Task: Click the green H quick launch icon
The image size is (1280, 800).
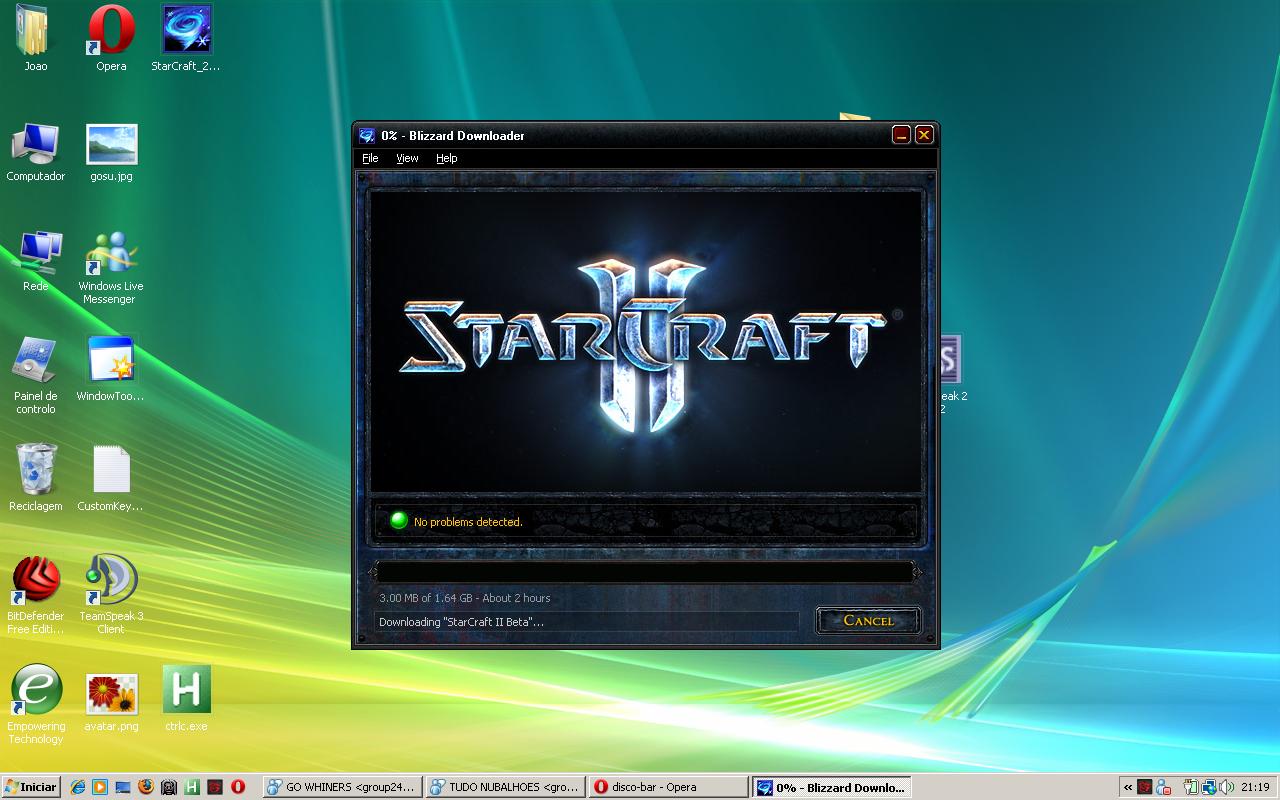Action: (191, 787)
